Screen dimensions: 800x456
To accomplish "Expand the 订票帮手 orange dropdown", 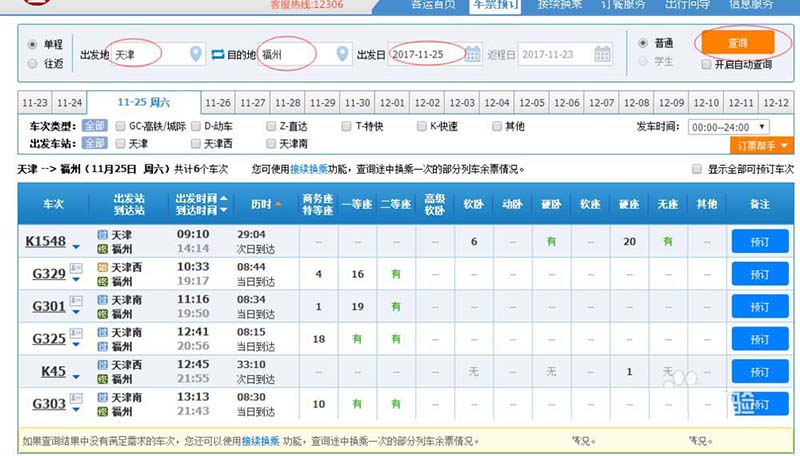I will coord(762,146).
